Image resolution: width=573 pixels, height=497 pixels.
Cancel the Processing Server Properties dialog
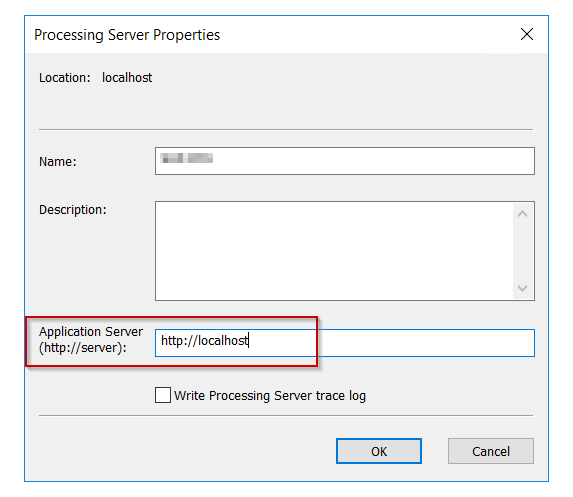tap(491, 451)
